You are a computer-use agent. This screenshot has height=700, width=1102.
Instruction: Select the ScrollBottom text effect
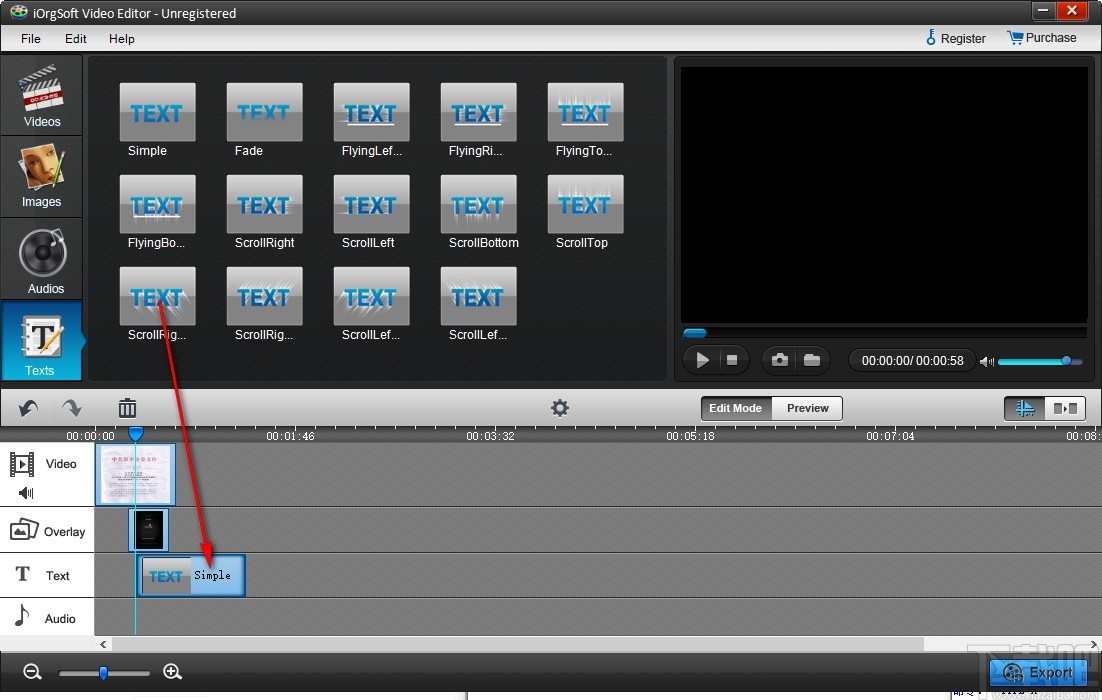click(478, 204)
